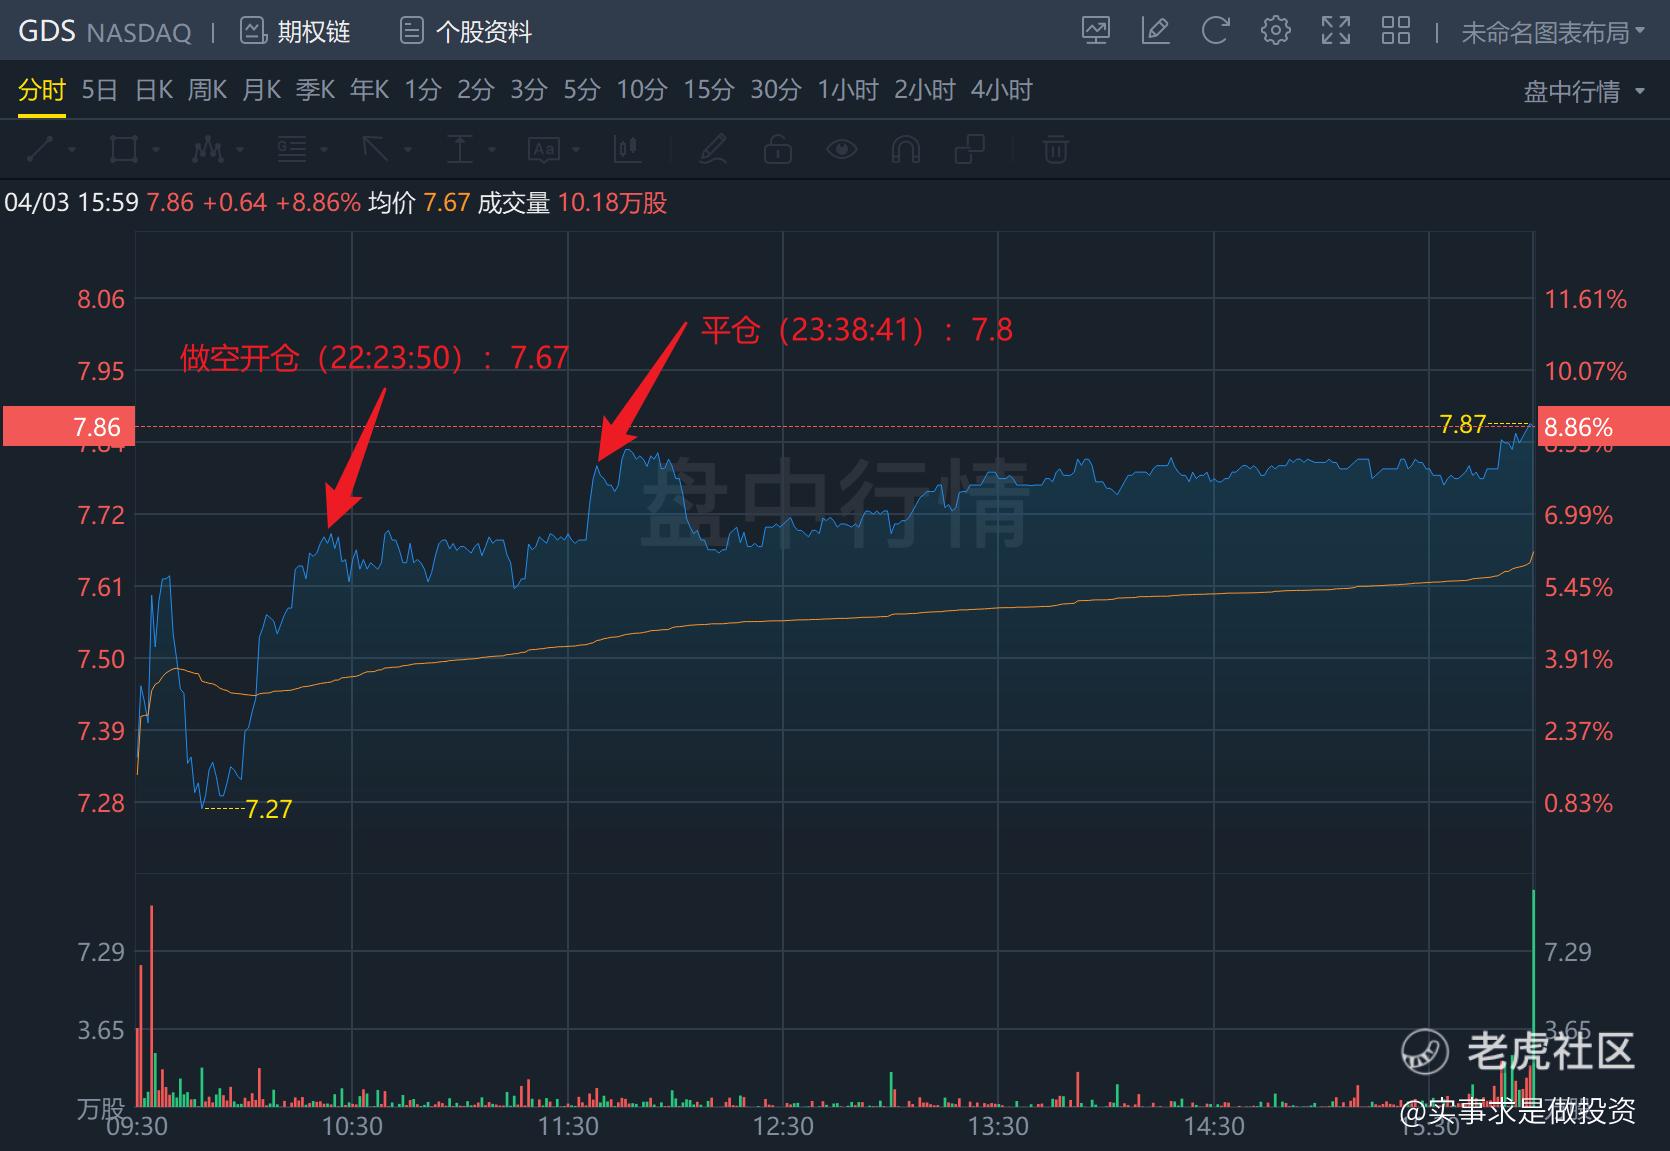1670x1151 pixels.
Task: Select the 4小时 interval
Action: pyautogui.click(x=1002, y=91)
